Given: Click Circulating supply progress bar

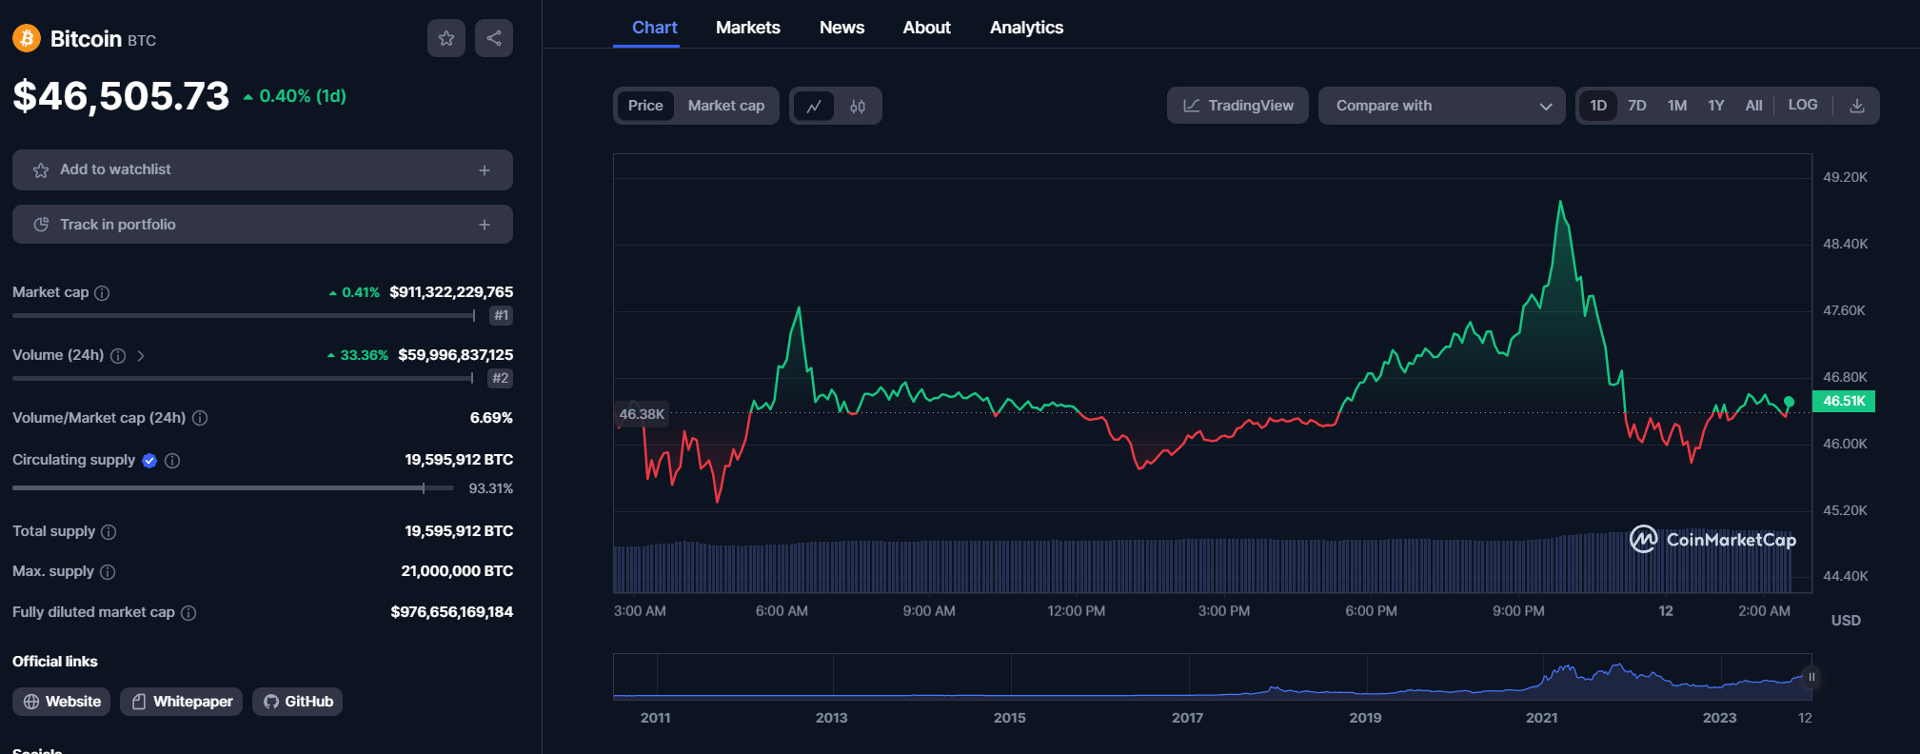Looking at the screenshot, I should coord(233,489).
